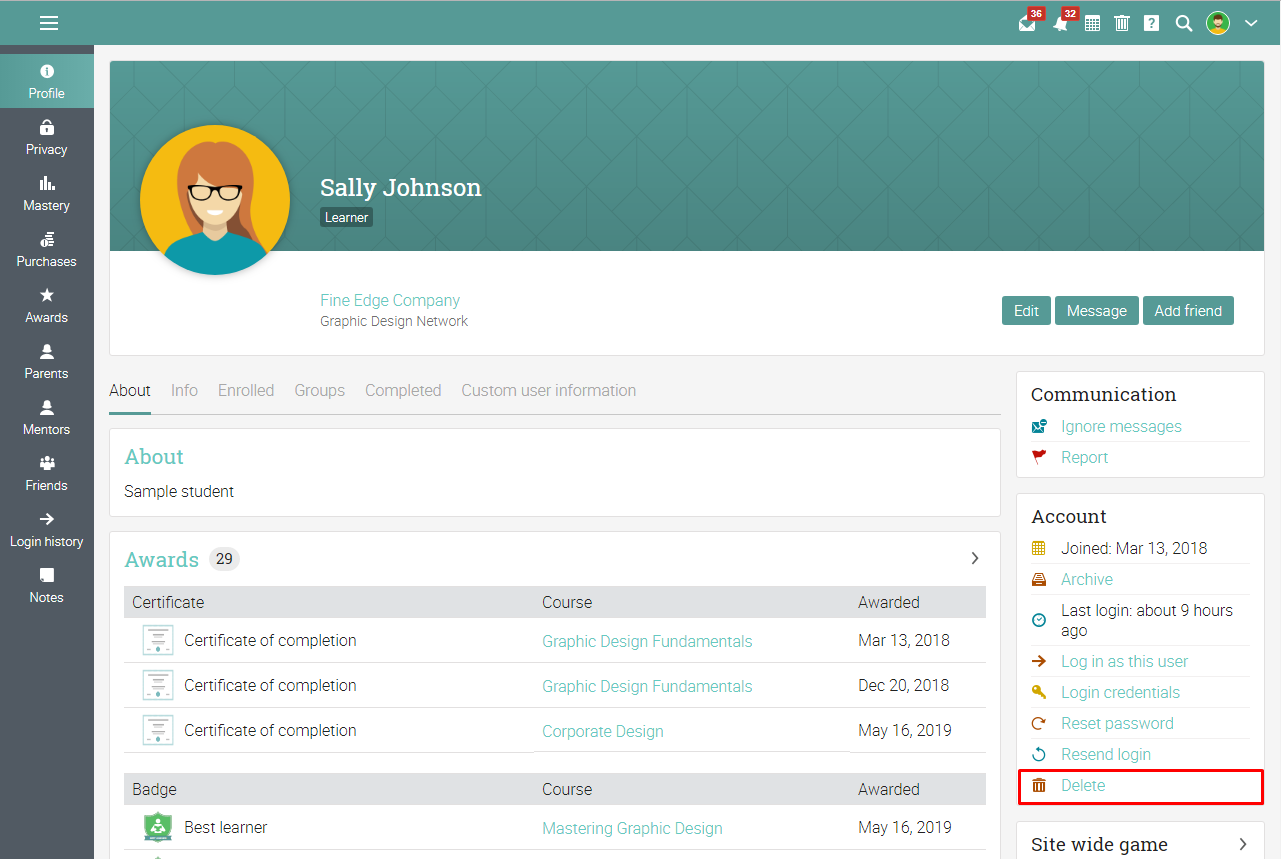The height and width of the screenshot is (859, 1281).
Task: Click the Awarded column header in Certificate table
Action: [889, 602]
